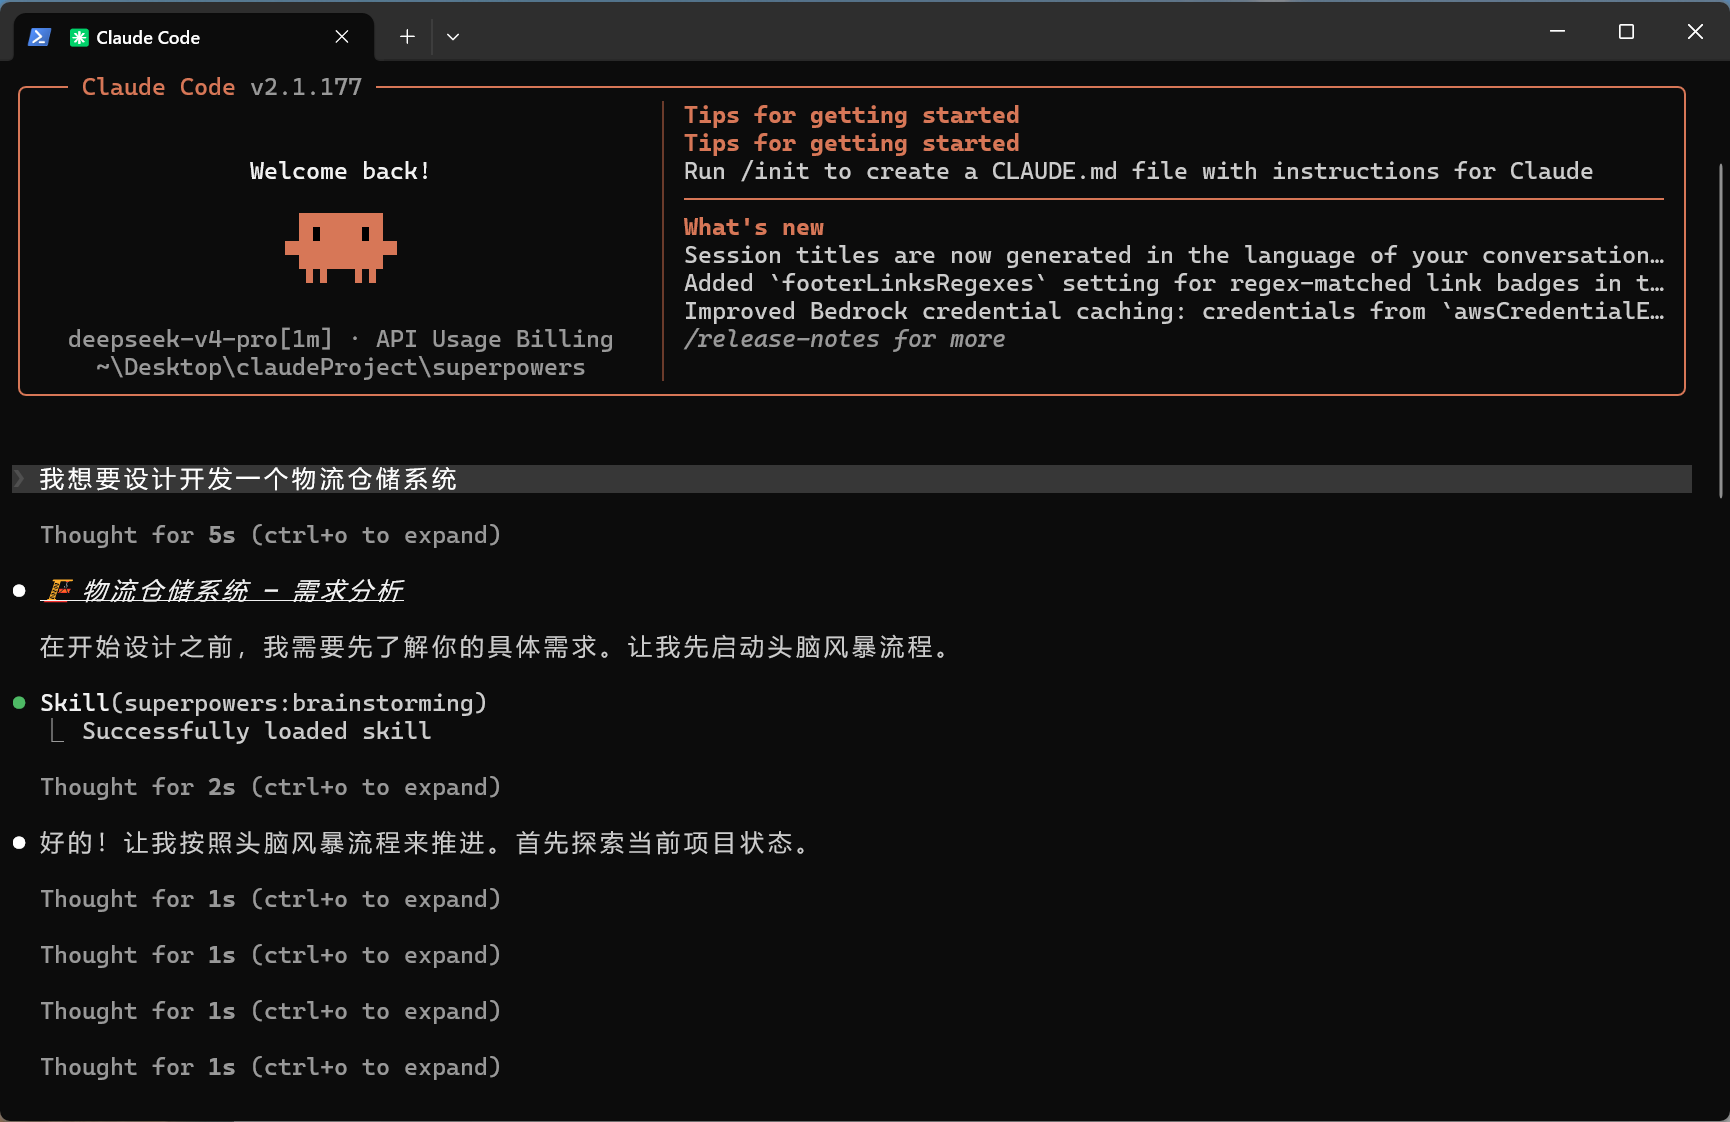Click the white bullet beside 需求分析 heading
This screenshot has width=1730, height=1122.
pyautogui.click(x=19, y=591)
